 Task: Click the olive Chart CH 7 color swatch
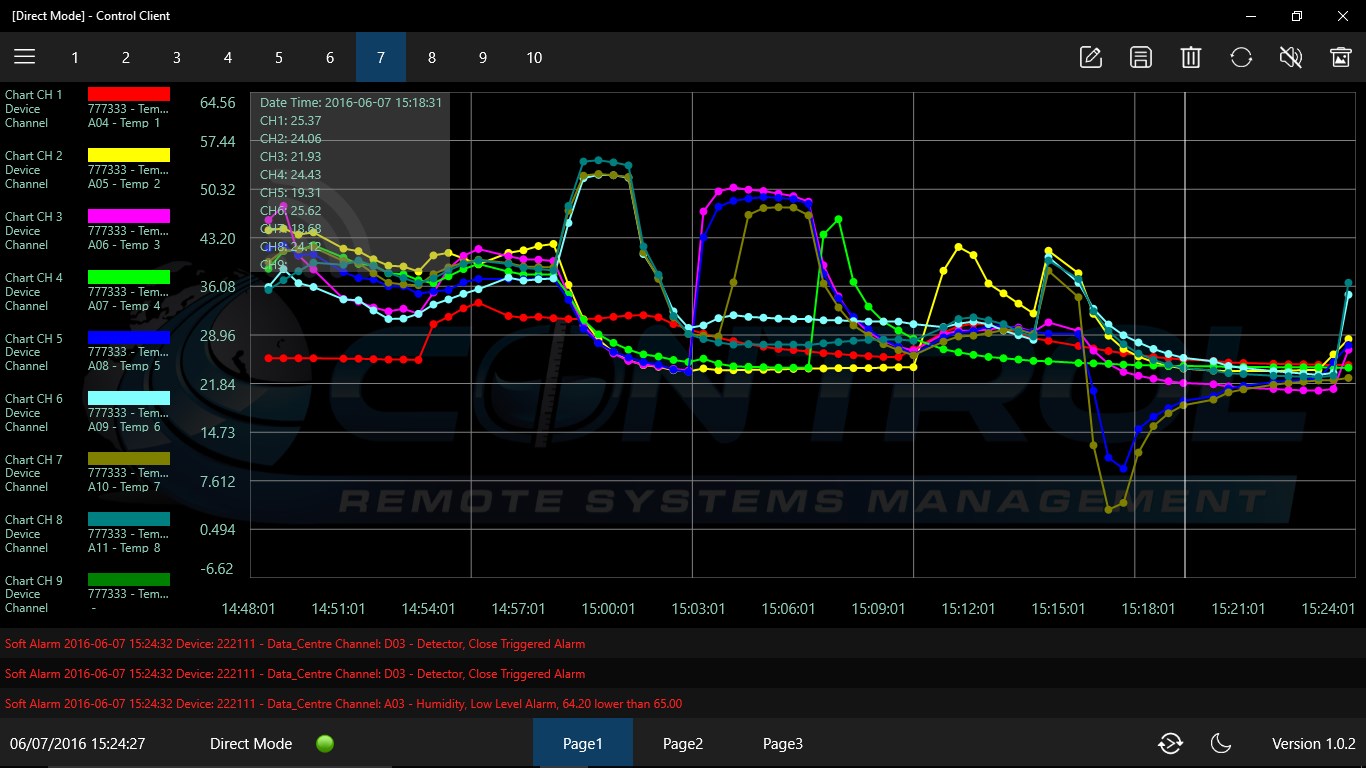129,458
